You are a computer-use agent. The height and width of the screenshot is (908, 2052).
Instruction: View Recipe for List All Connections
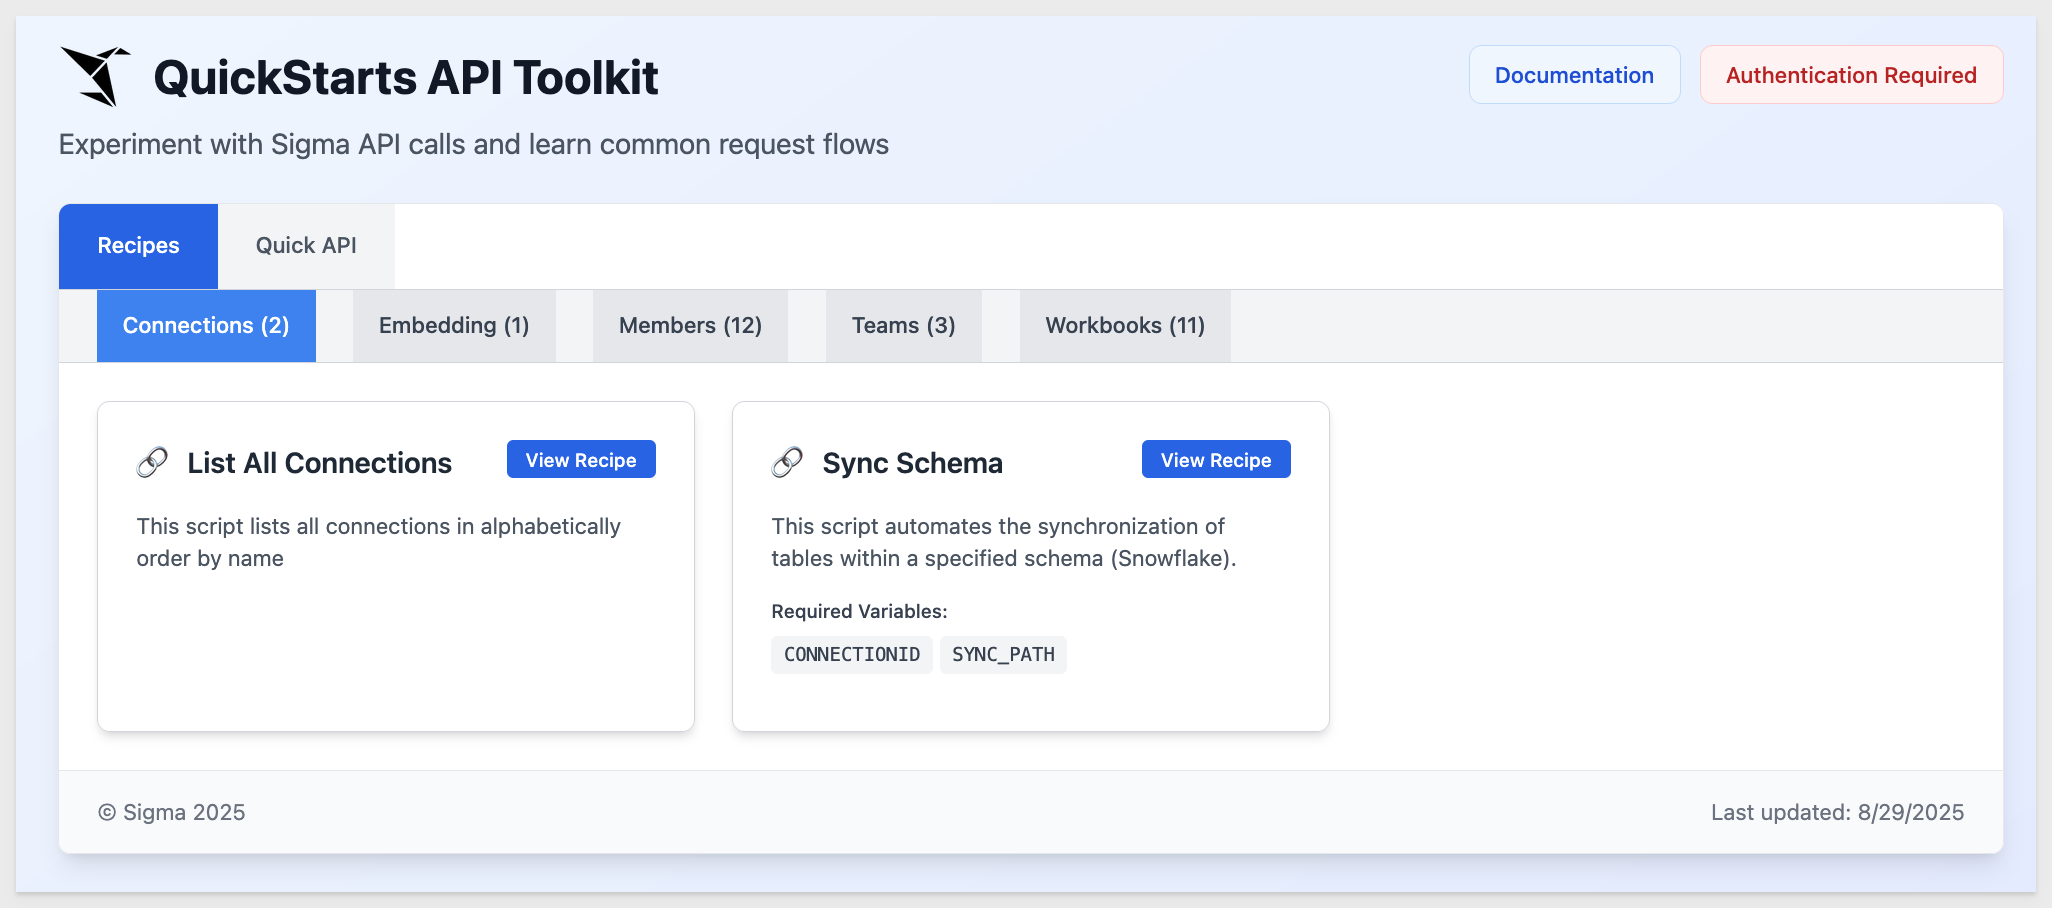coord(581,459)
